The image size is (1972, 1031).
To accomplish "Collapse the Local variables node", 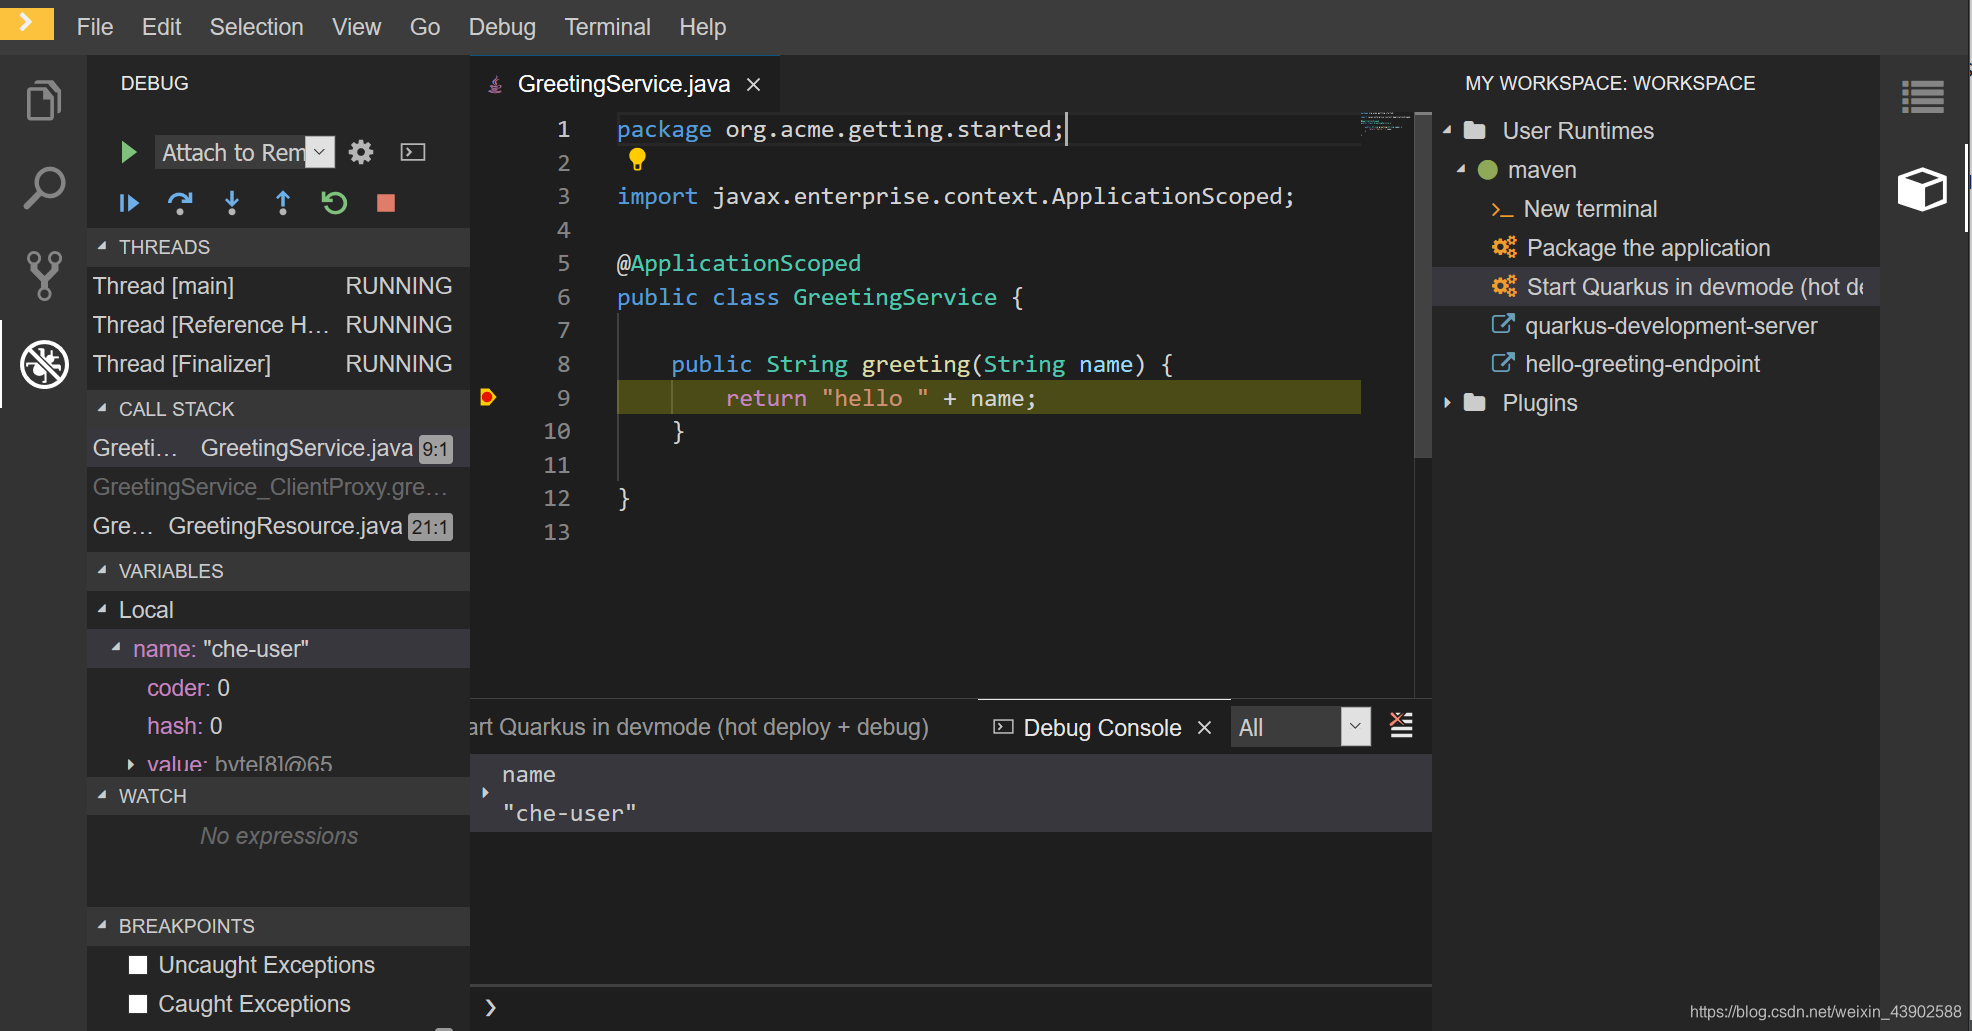I will point(102,609).
